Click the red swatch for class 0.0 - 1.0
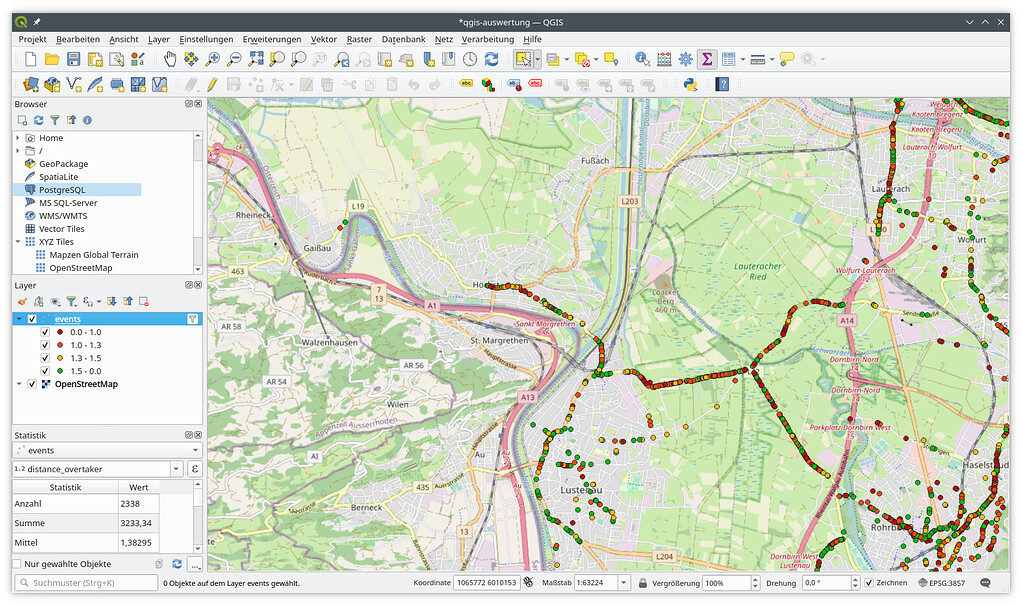The image size is (1023, 606). click(60, 331)
